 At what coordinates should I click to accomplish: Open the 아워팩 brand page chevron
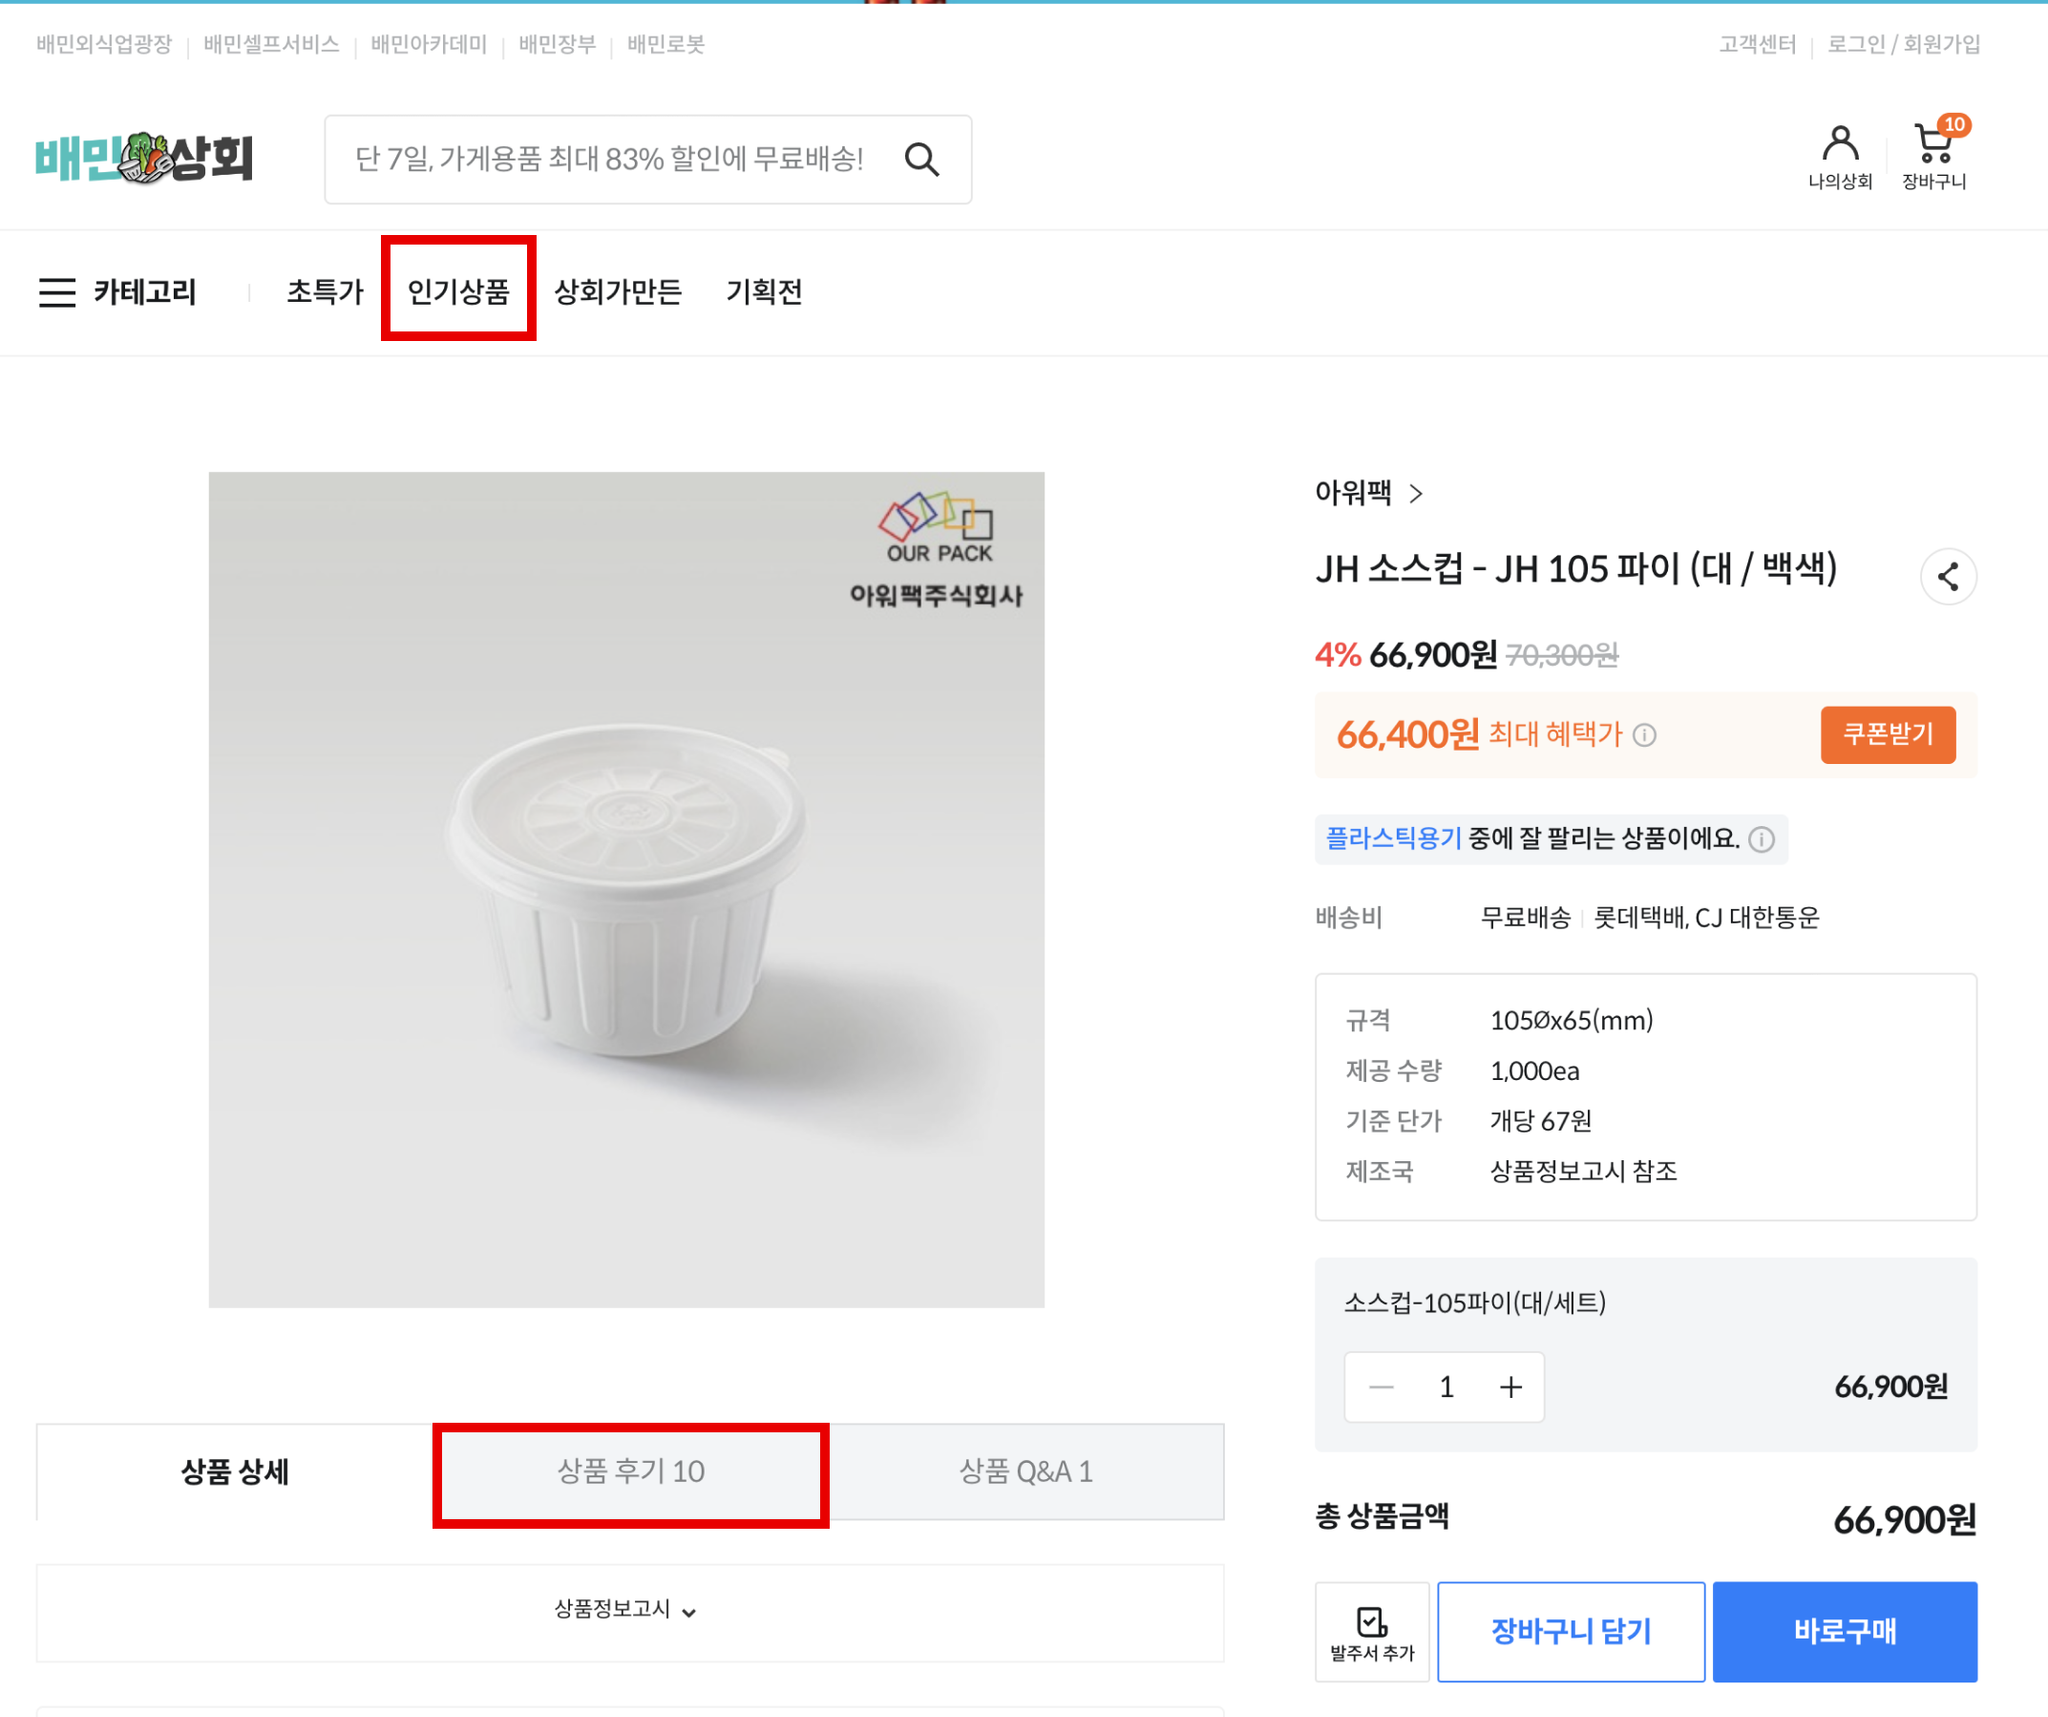click(1415, 493)
